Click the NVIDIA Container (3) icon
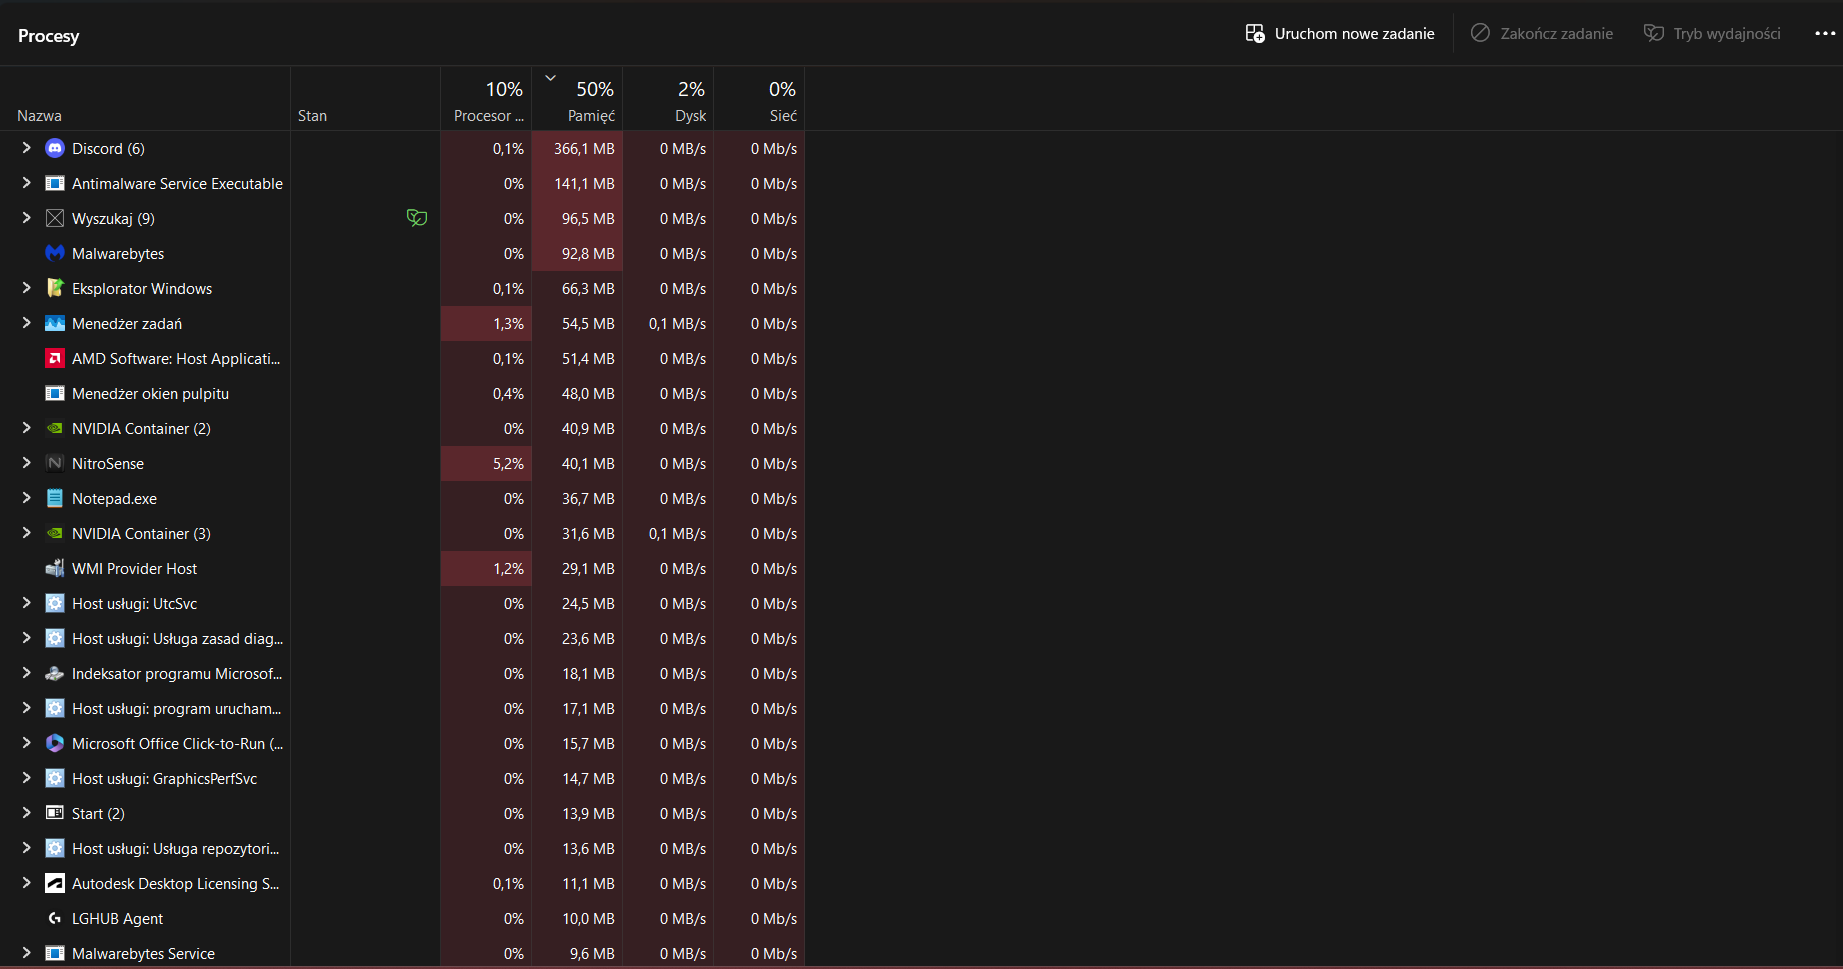 tap(55, 533)
